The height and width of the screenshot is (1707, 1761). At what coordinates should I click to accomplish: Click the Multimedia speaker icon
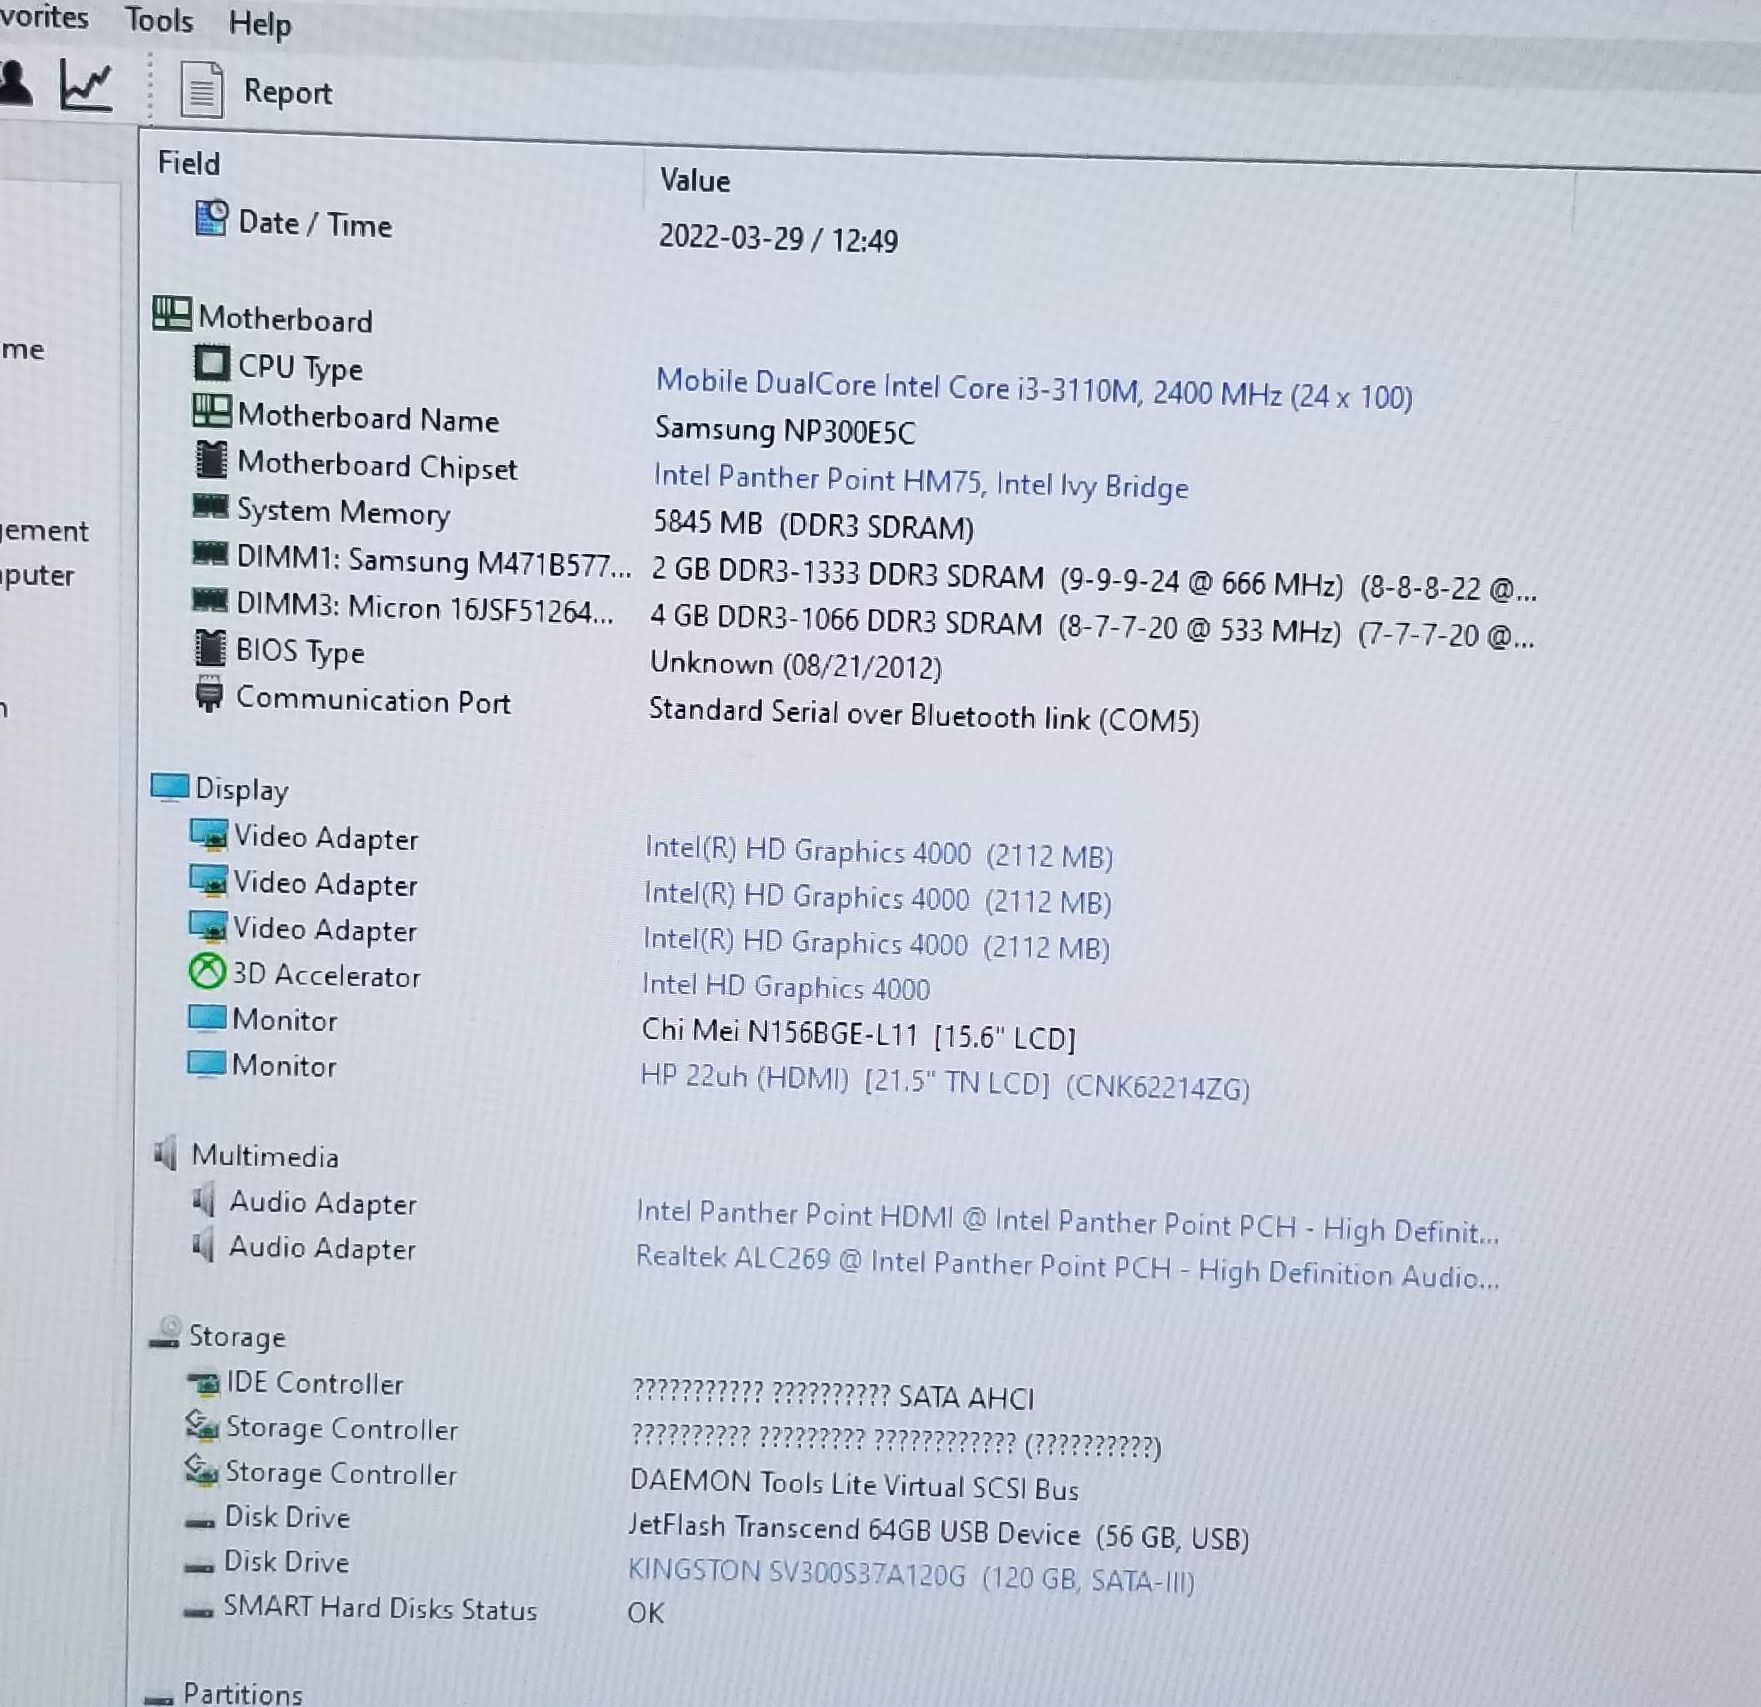tap(166, 1154)
